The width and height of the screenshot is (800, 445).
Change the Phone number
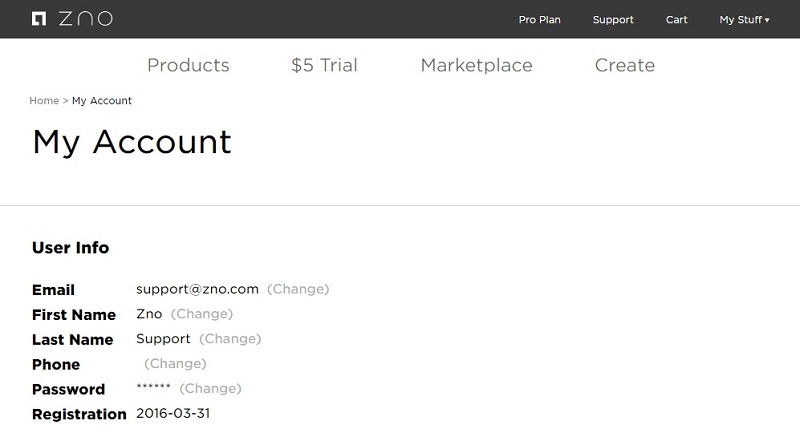point(175,363)
